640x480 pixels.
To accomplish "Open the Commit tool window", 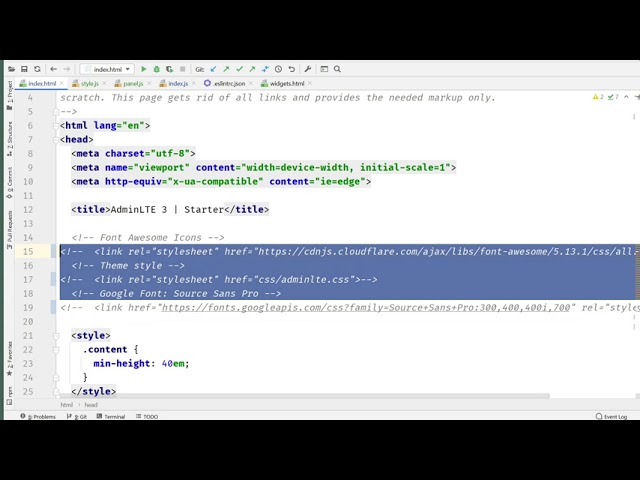I will (x=9, y=183).
